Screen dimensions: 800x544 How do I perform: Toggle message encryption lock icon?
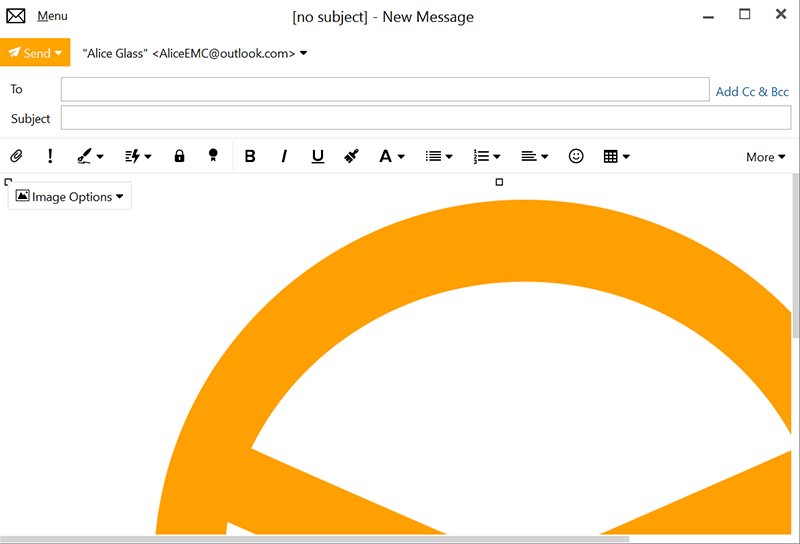tap(179, 156)
